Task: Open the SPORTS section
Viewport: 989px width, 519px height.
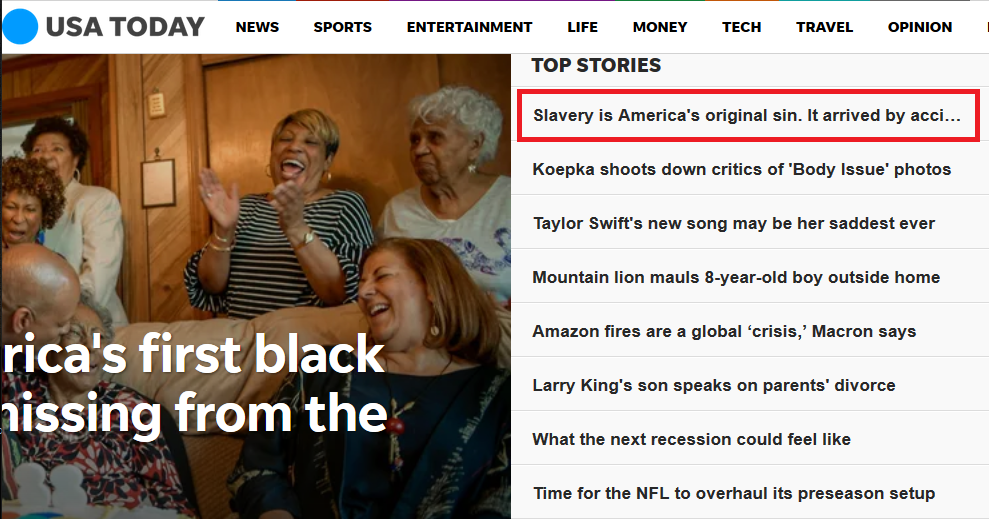Action: 342,27
